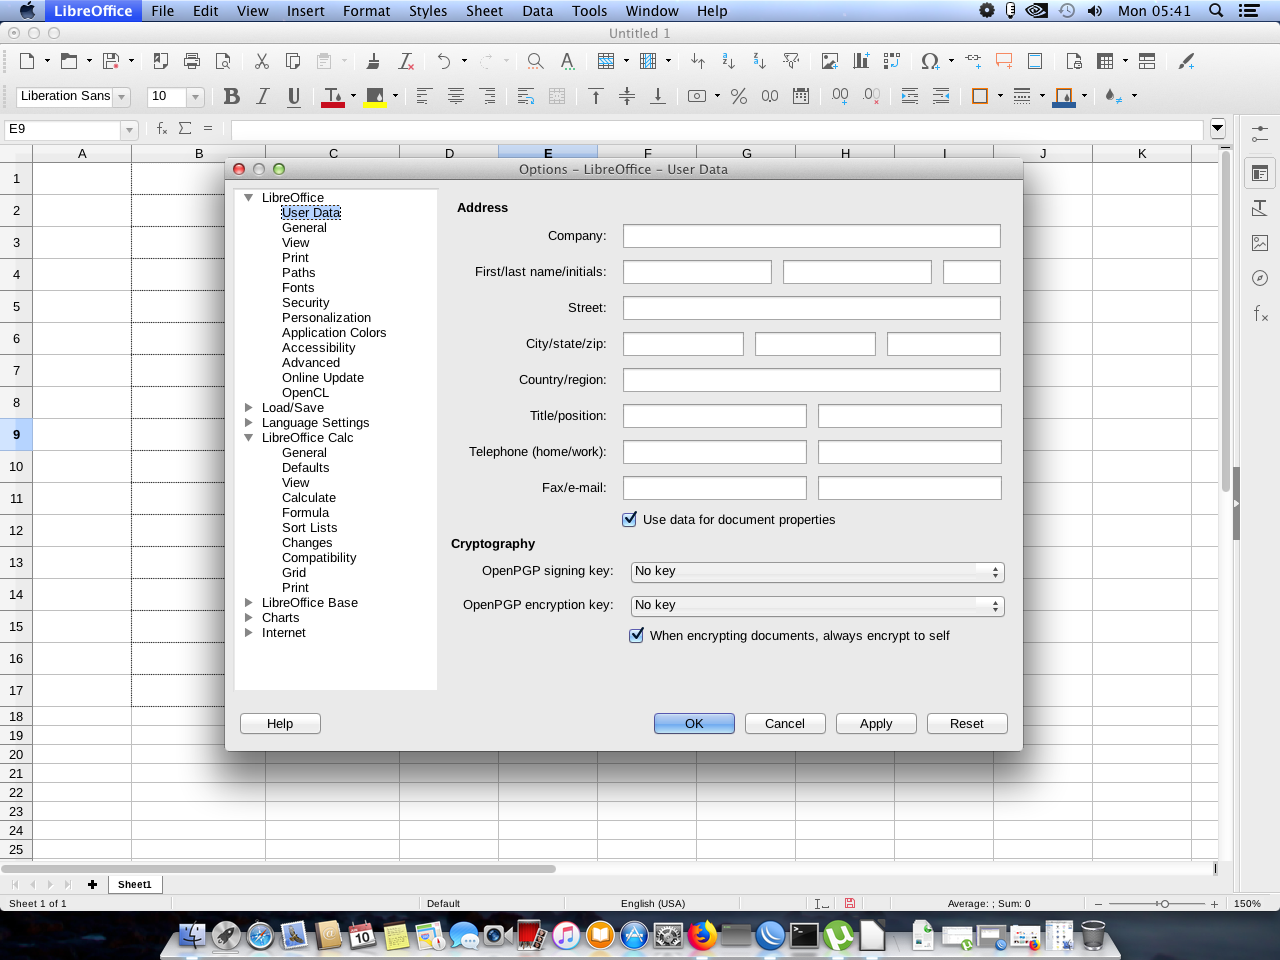
Task: Open the OpenPGP encryption key dropdown
Action: 817,606
